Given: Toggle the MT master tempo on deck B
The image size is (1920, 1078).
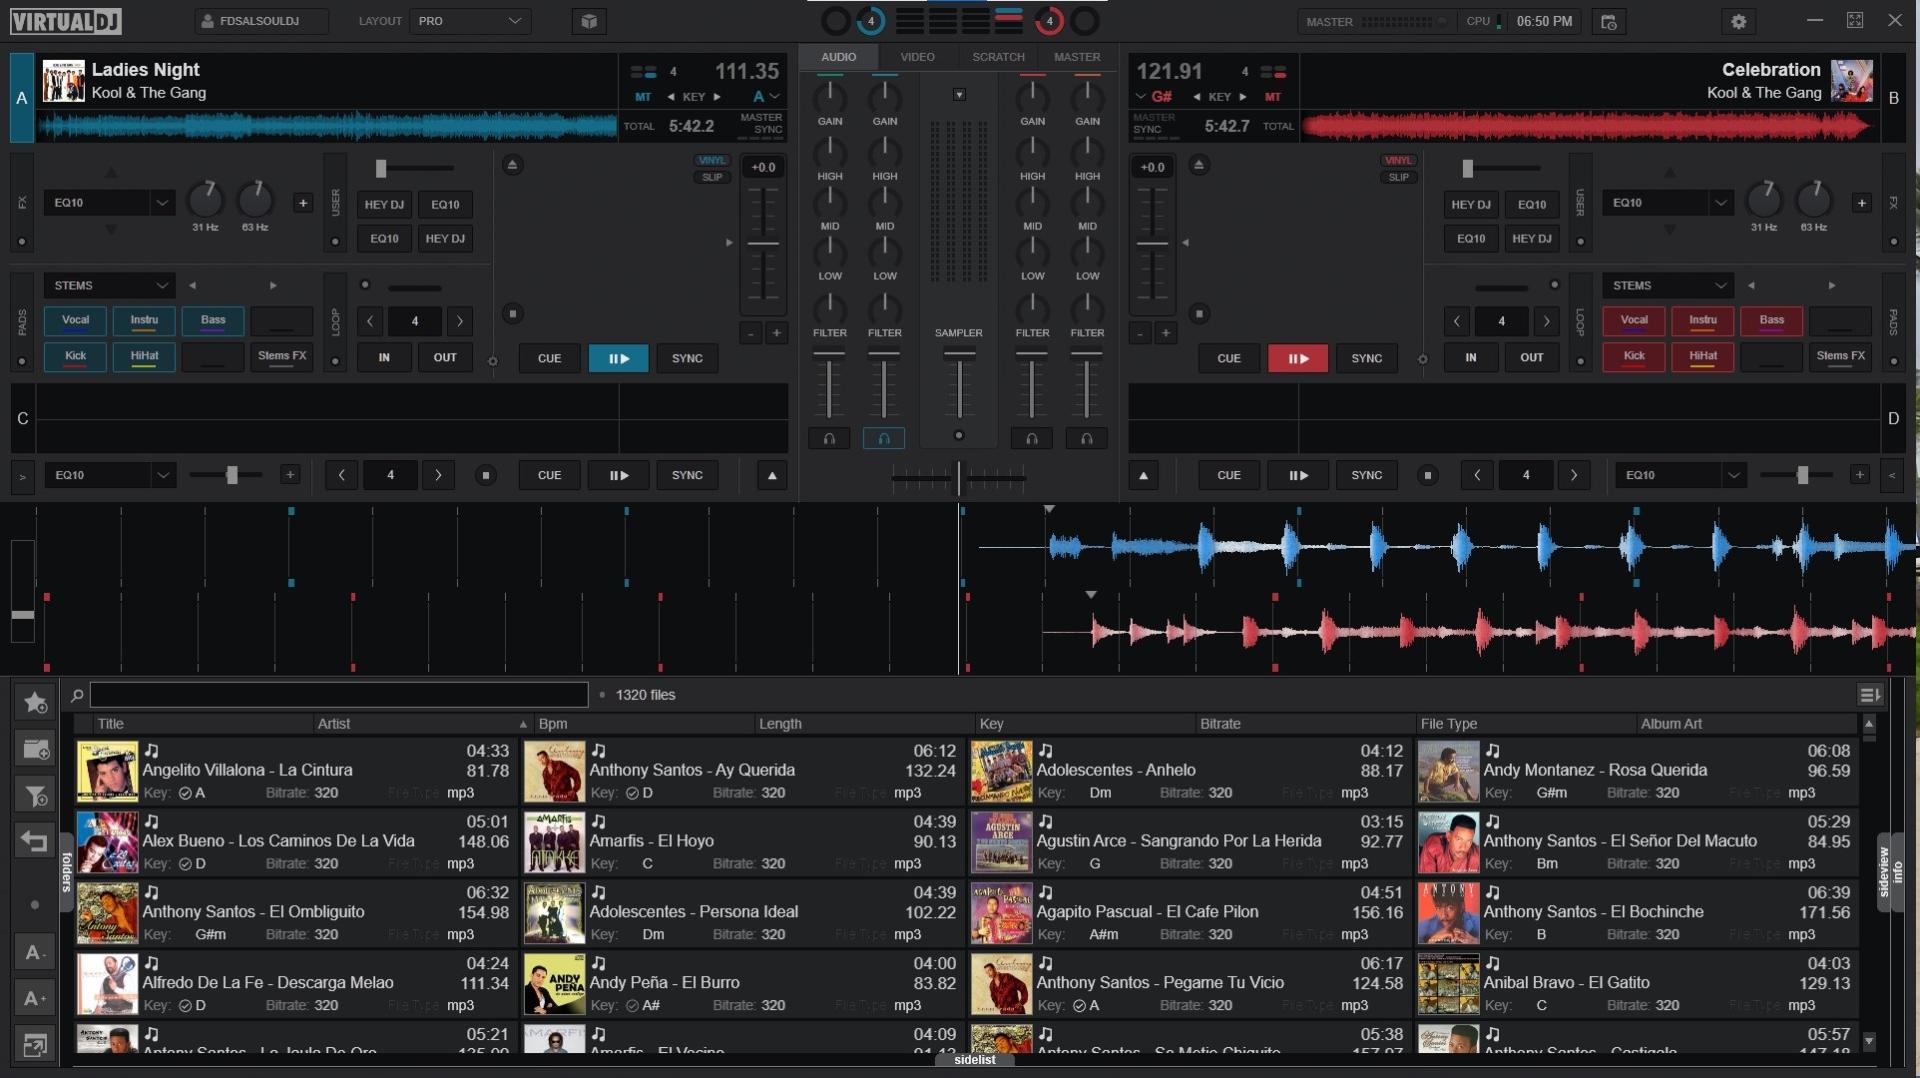Looking at the screenshot, I should click(1273, 97).
